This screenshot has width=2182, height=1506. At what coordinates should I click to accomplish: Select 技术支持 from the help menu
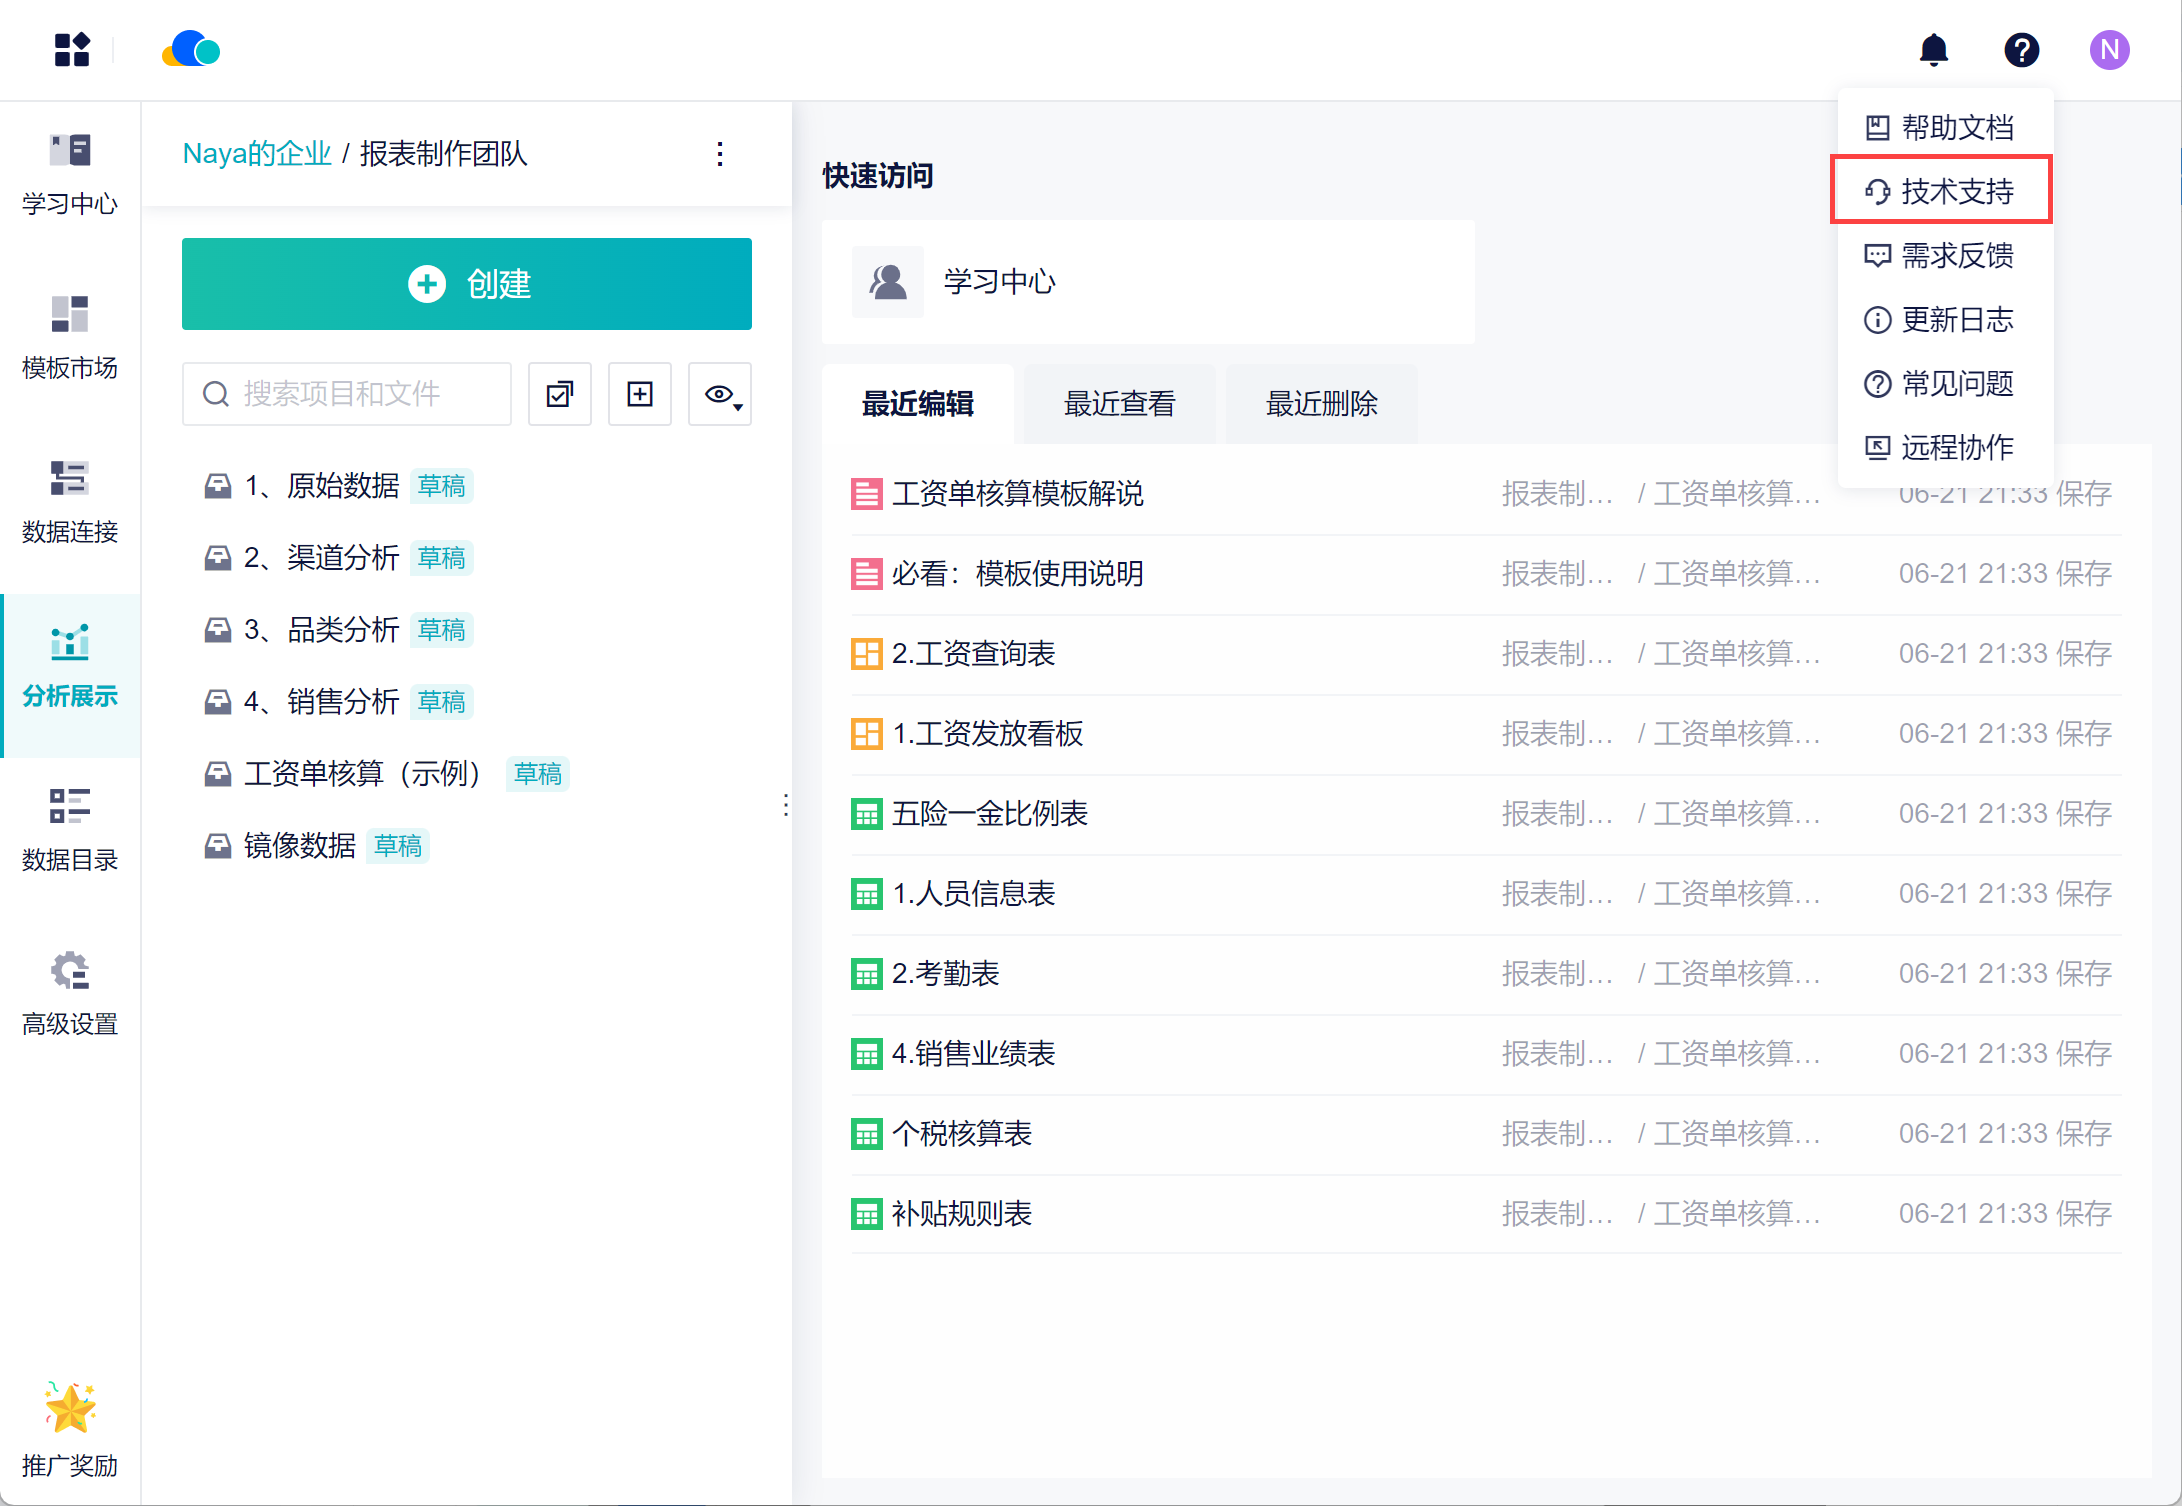pyautogui.click(x=1941, y=191)
